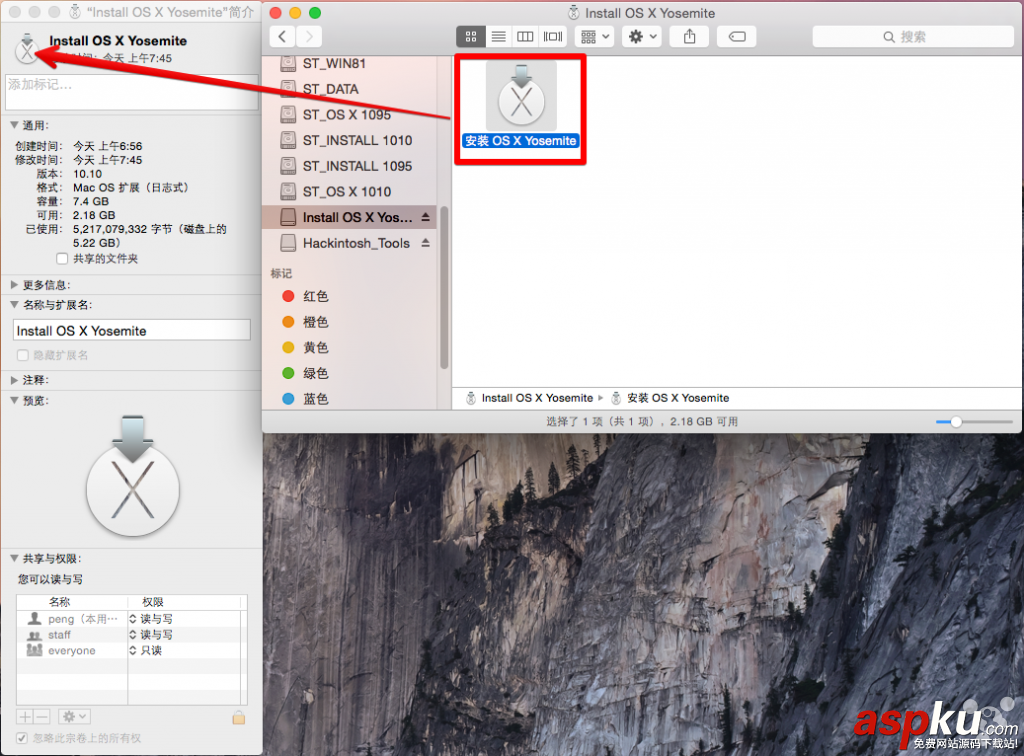Screen dimensions: 1024x756
Task: Switch Finder to column view
Action: click(x=525, y=37)
